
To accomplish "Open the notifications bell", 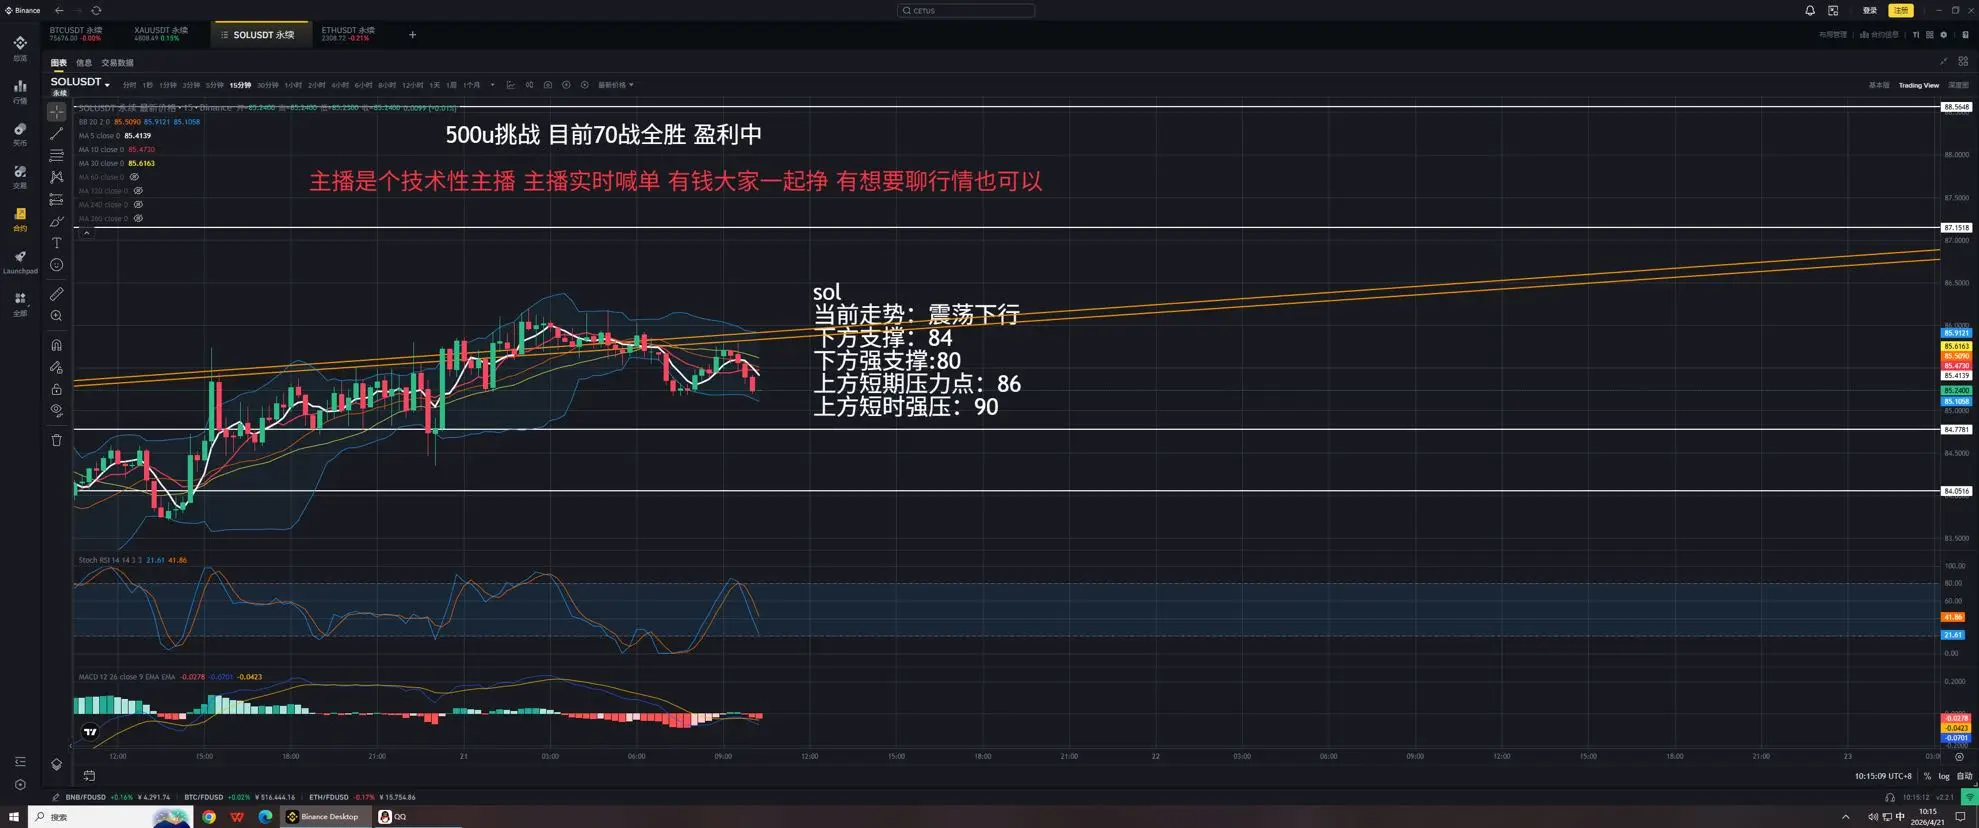I will pyautogui.click(x=1810, y=10).
